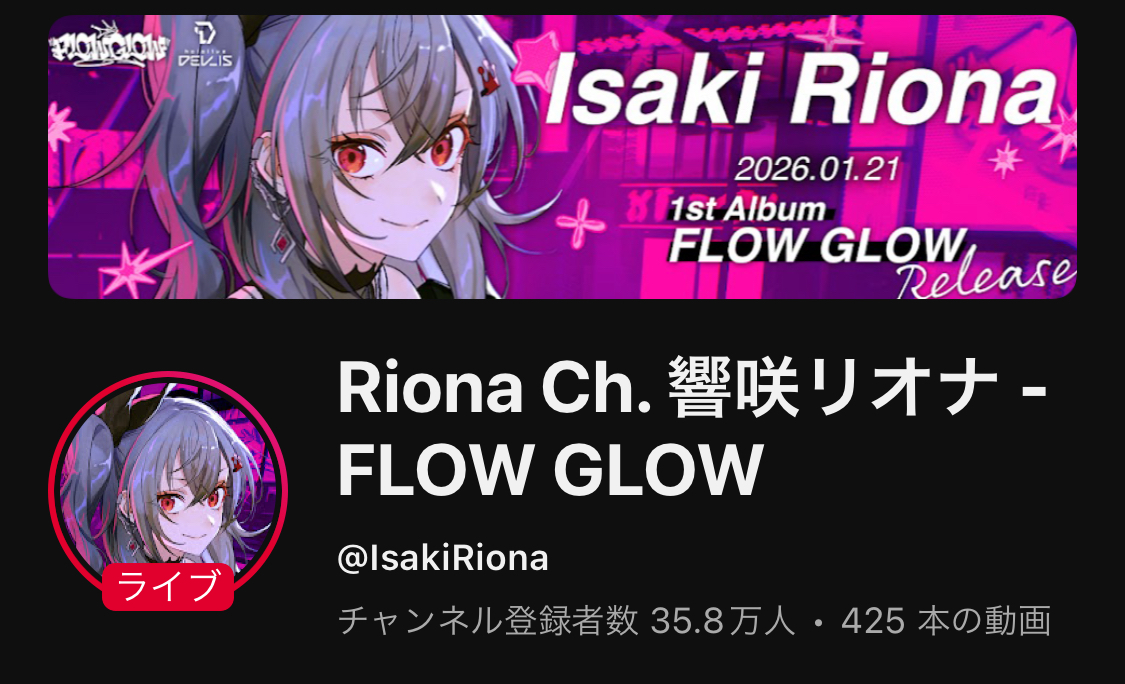
Task: Click the '425 本の動画' video count
Action: click(946, 620)
